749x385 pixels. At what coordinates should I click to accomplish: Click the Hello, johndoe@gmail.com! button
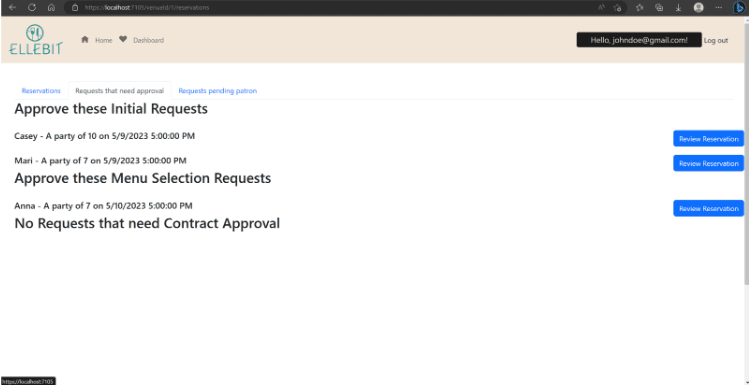pos(639,40)
